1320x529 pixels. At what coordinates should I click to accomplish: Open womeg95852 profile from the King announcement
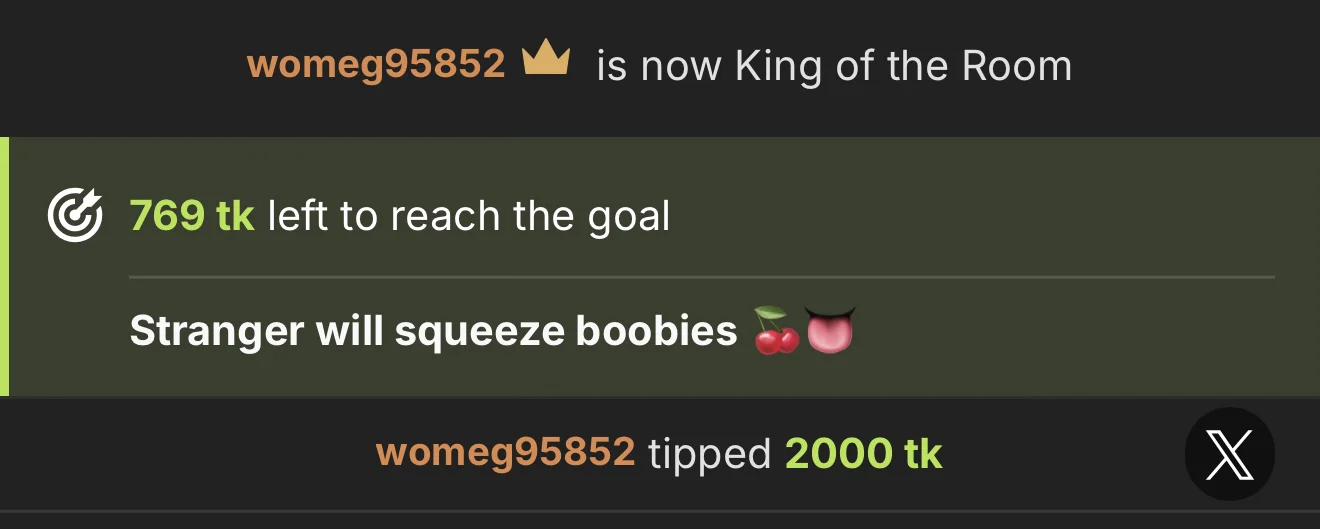pyautogui.click(x=376, y=65)
